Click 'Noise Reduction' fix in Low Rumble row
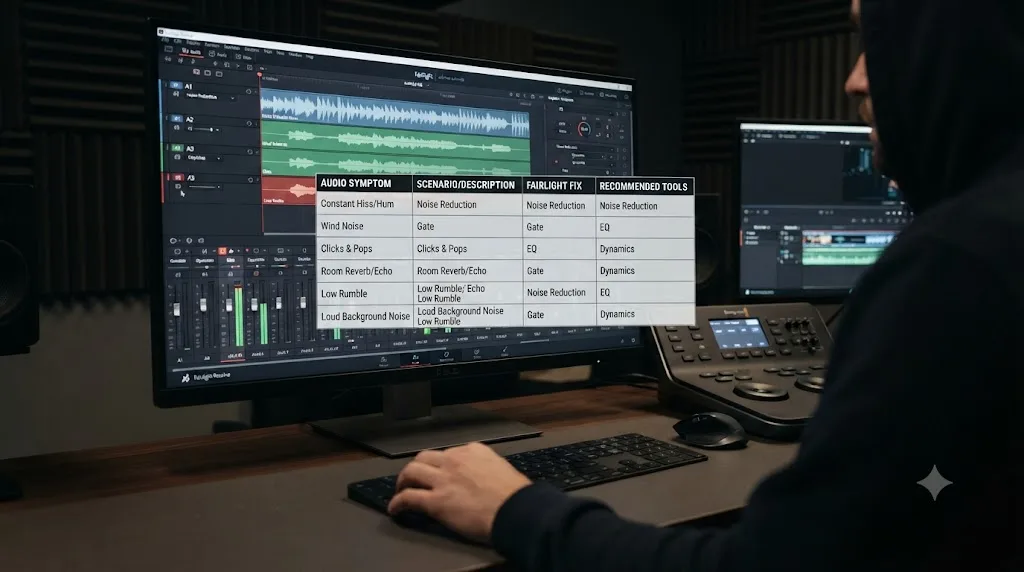 click(x=556, y=293)
